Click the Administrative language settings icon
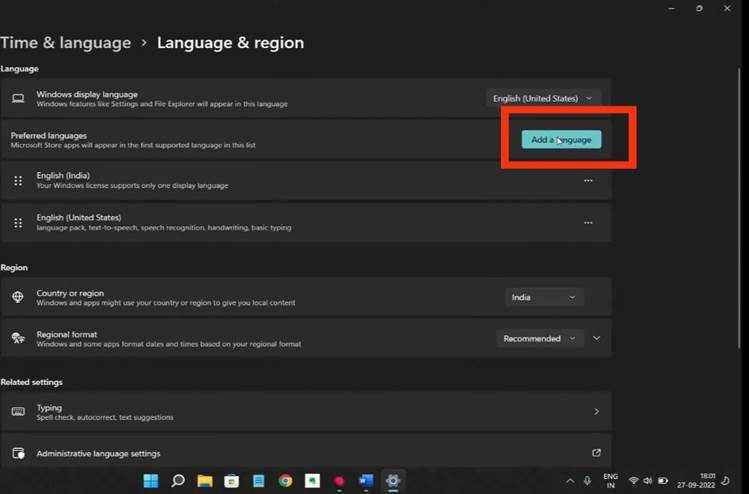The image size is (749, 494). pos(18,453)
